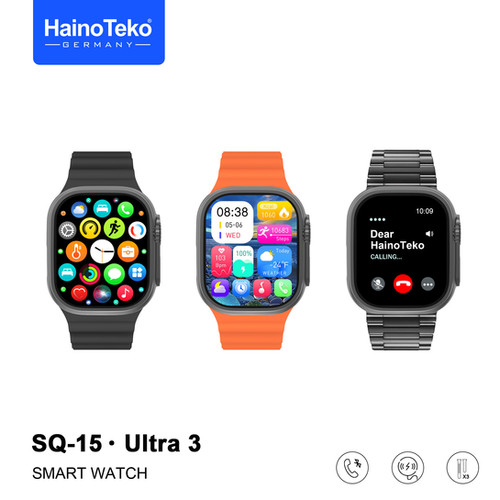
Task: Open the green messages bubble icon
Action: (x=114, y=274)
